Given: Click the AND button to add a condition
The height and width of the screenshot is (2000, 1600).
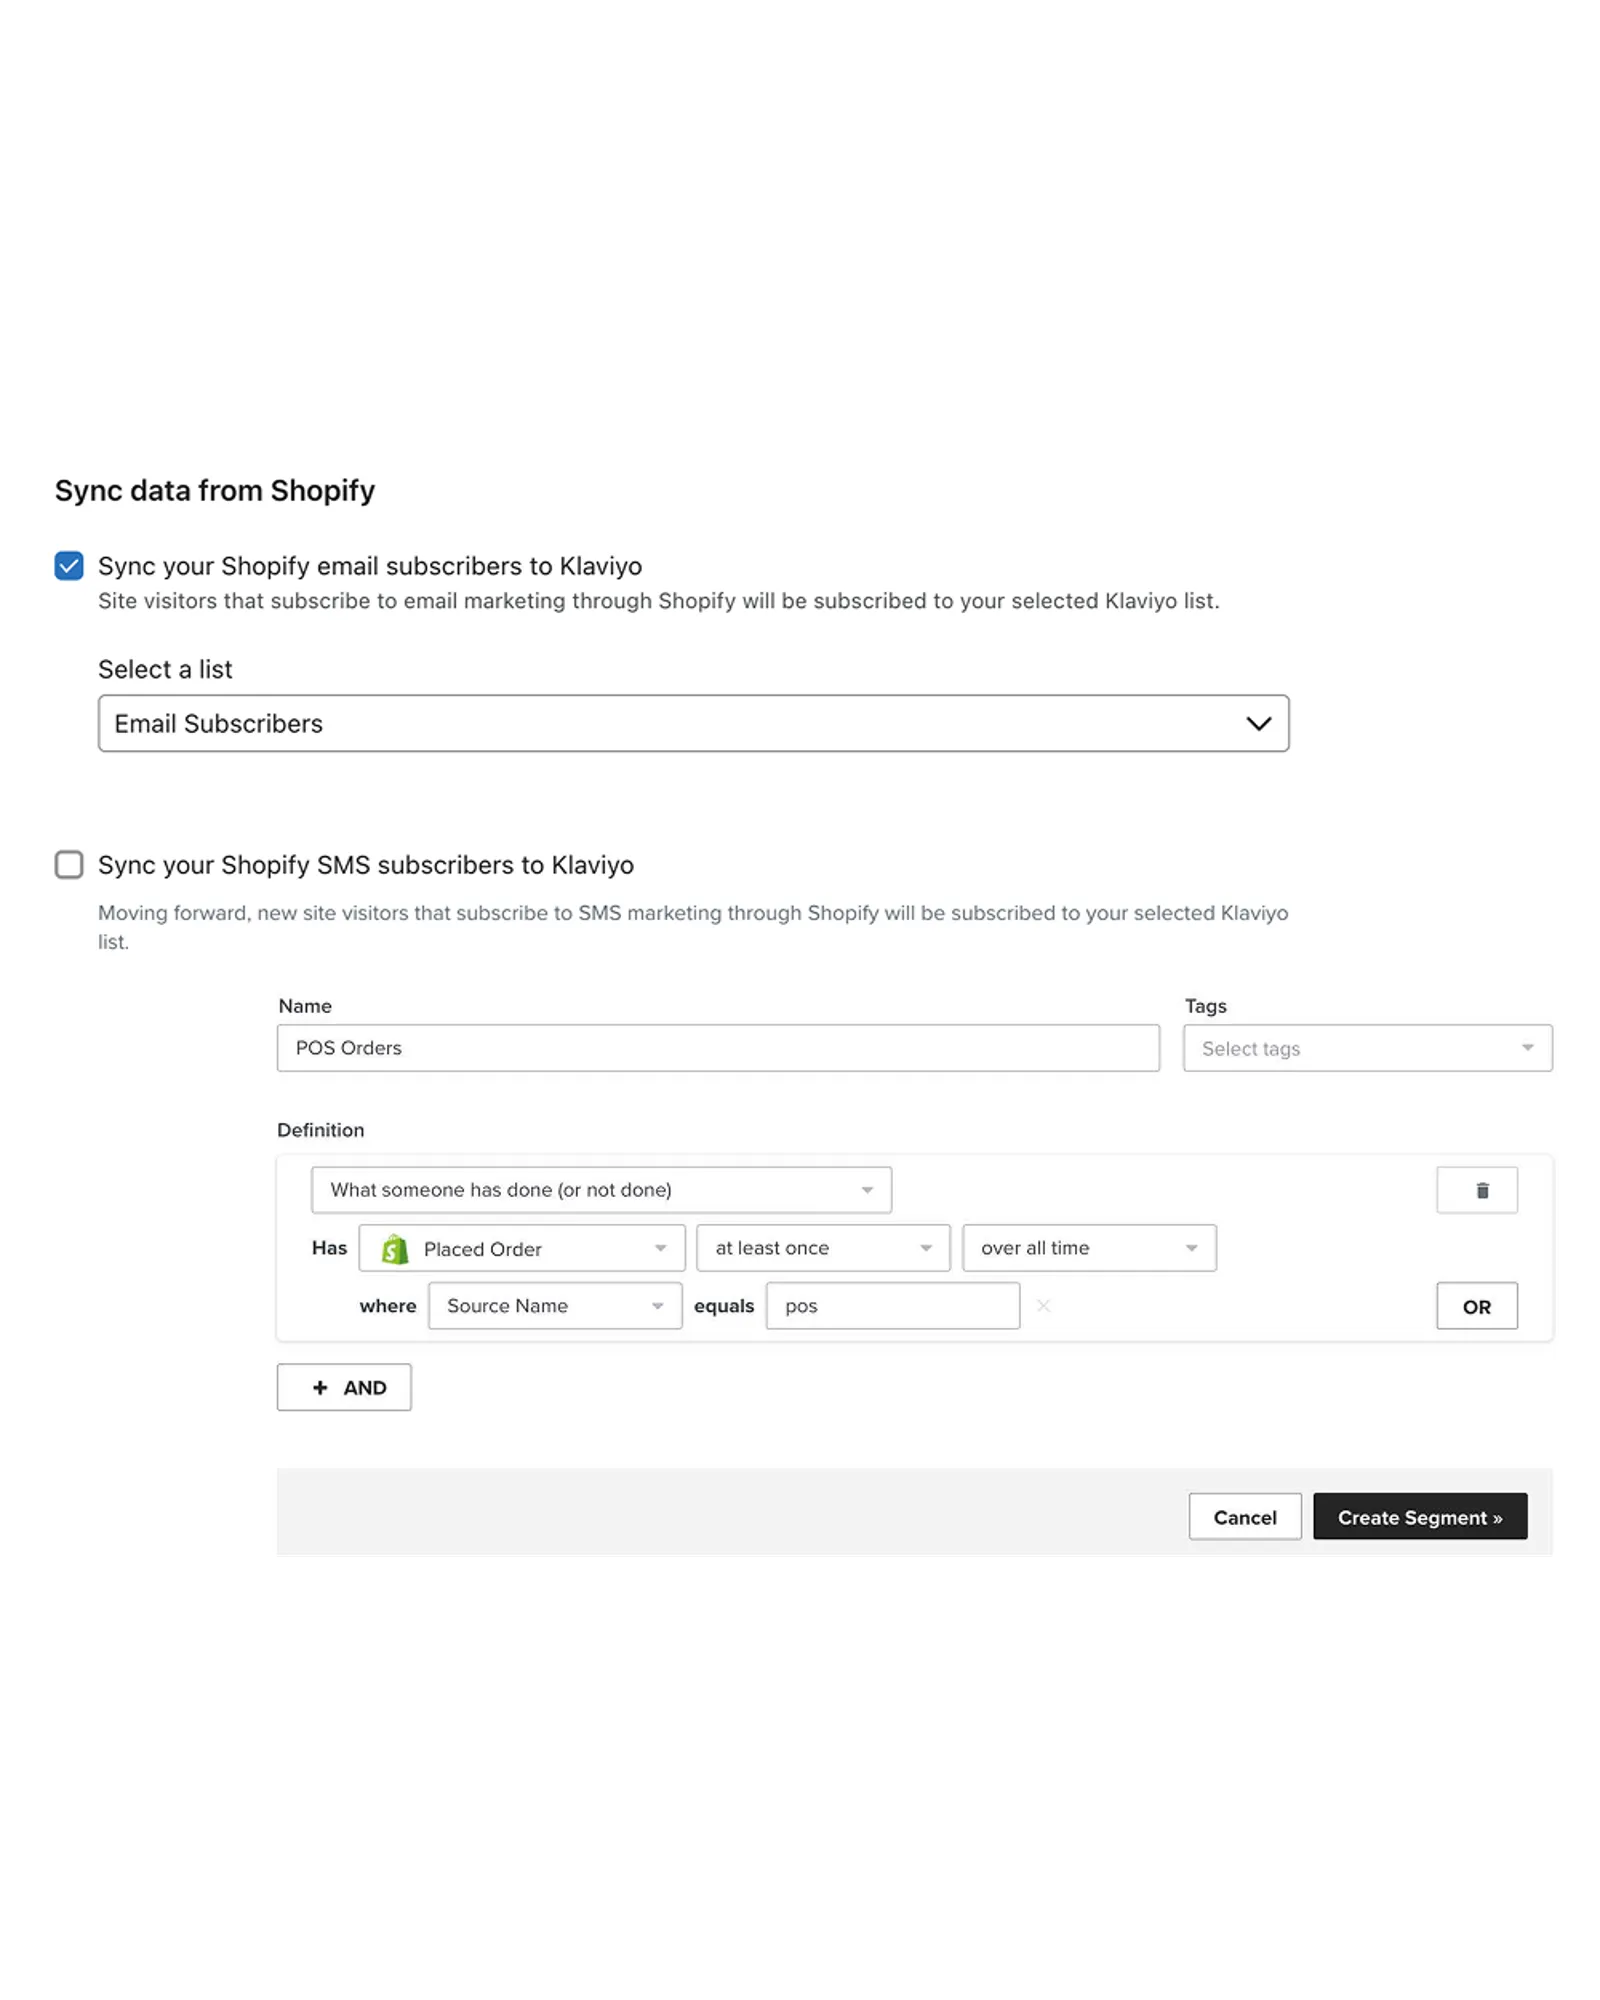Looking at the screenshot, I should point(344,1387).
